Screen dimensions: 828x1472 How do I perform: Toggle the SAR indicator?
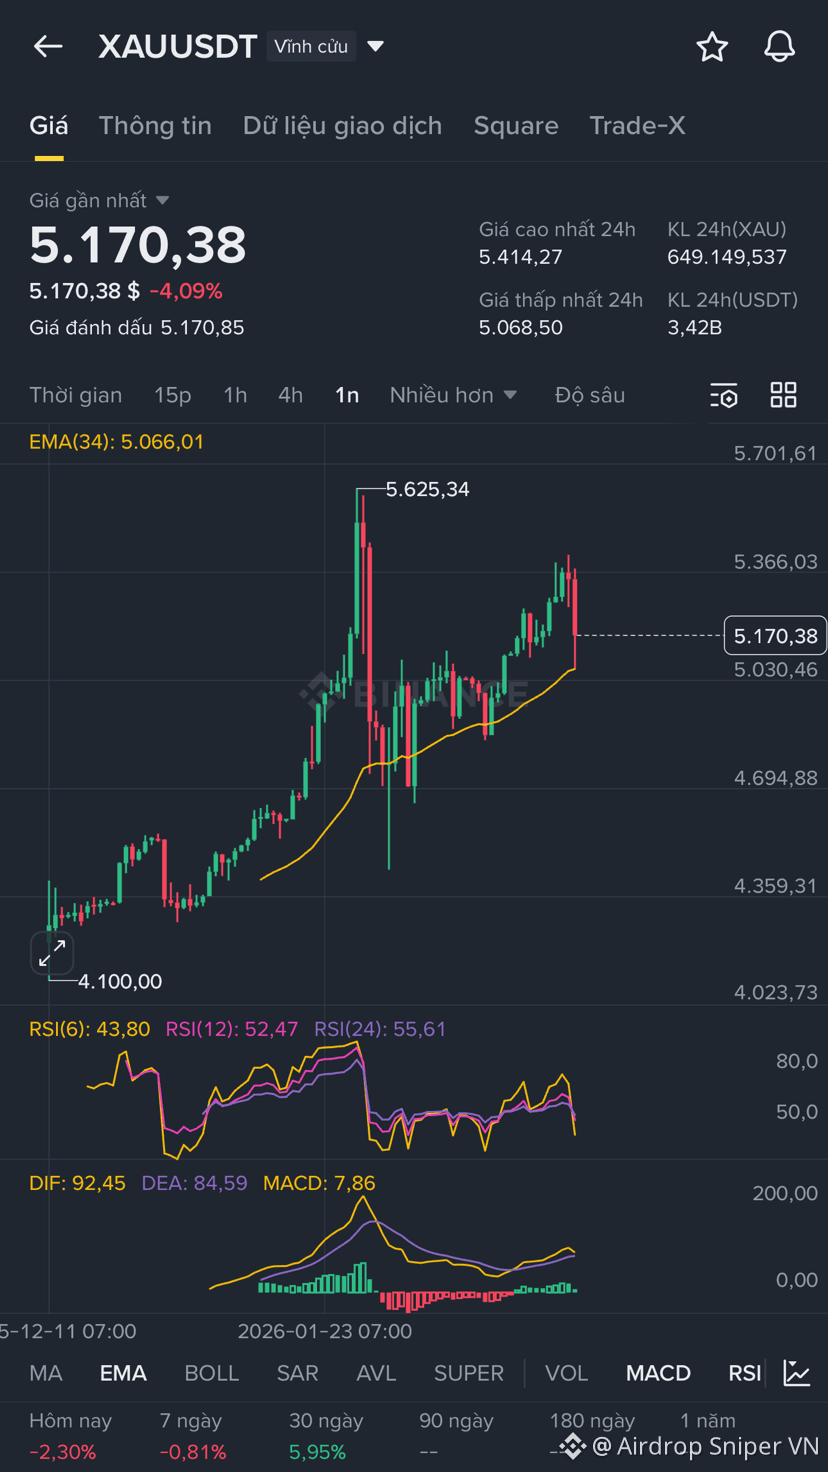297,1373
